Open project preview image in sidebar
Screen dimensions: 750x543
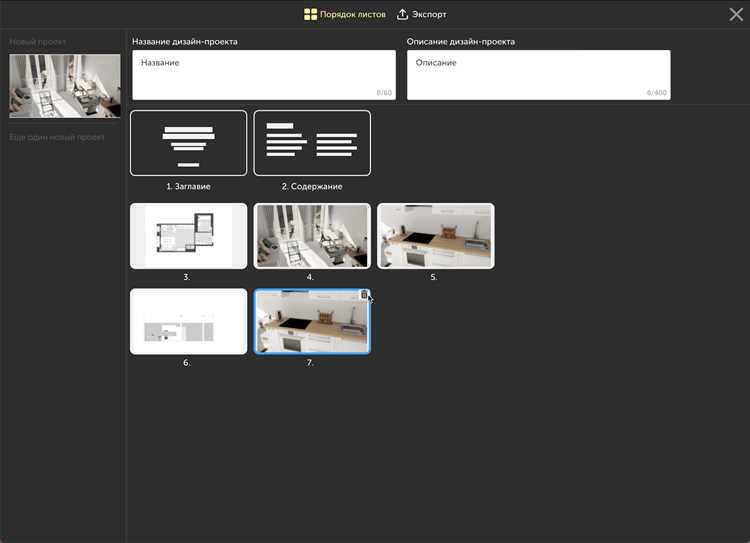coord(65,86)
